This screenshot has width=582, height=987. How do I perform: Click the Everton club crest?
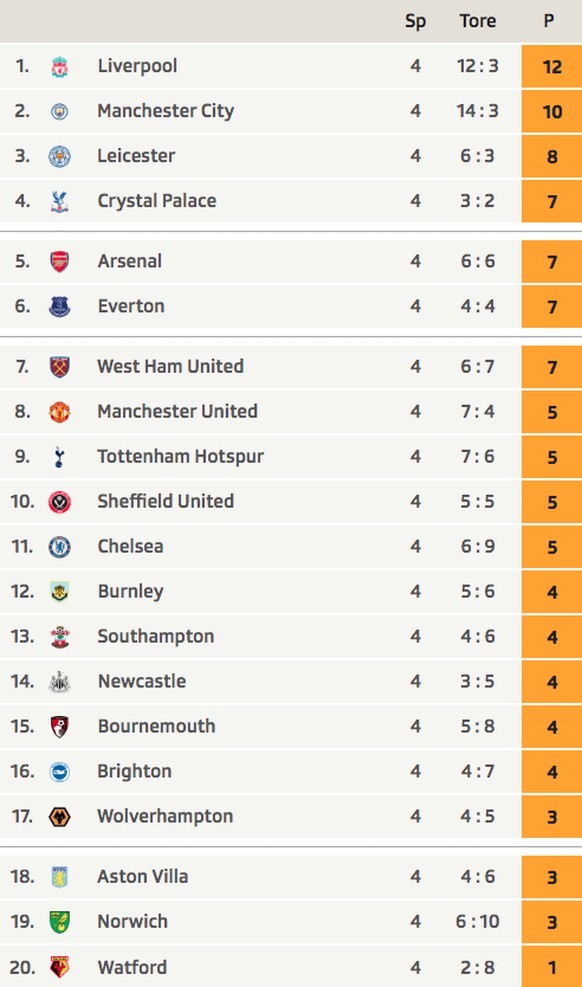click(60, 307)
